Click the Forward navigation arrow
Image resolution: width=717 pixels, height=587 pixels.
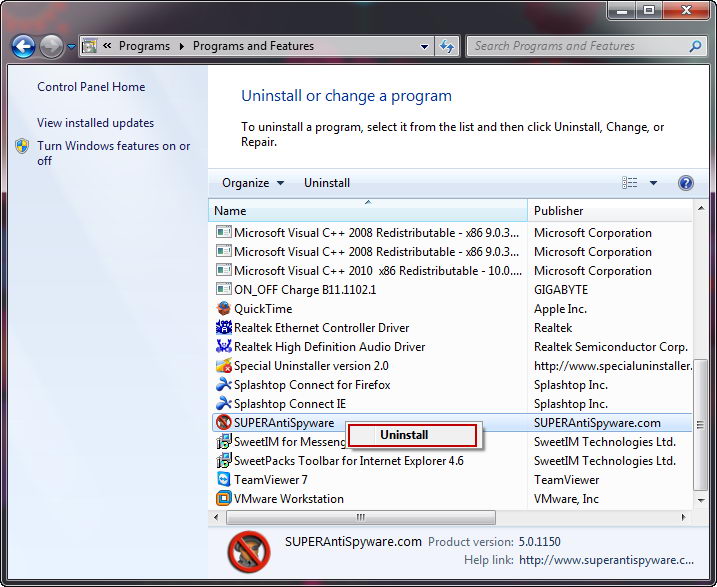tap(51, 47)
